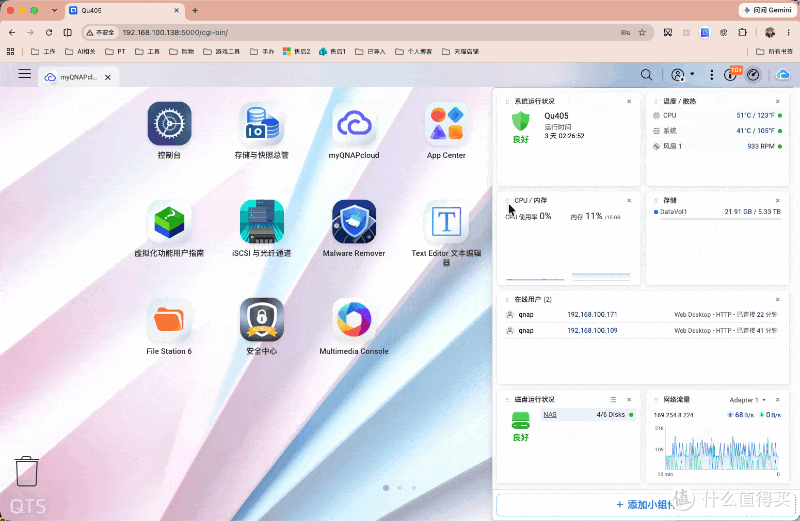
Task: Open iSCSI 与光纤通道 app
Action: (262, 222)
